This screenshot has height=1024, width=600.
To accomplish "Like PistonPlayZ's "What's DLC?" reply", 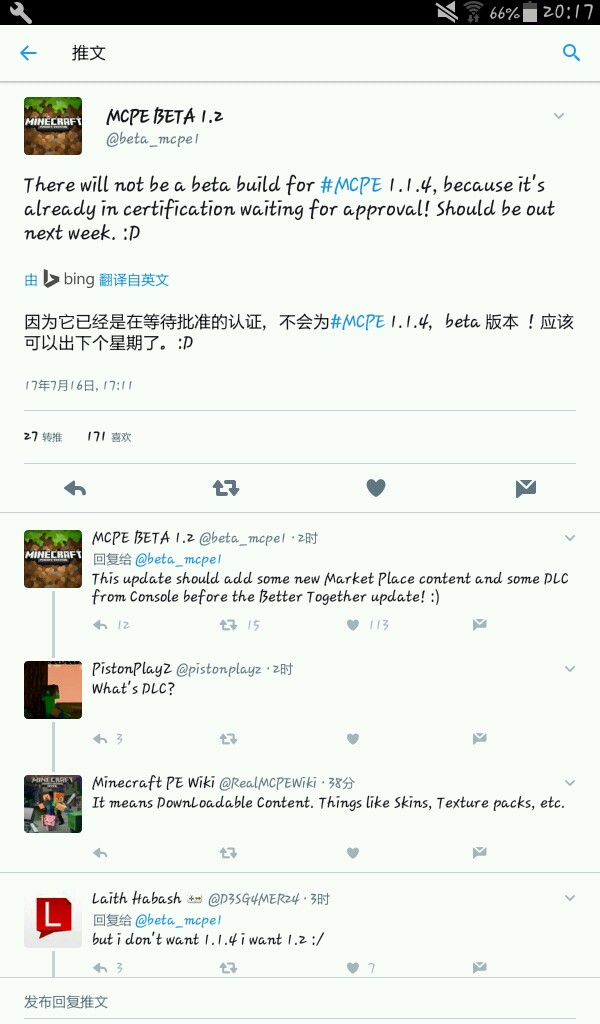I will click(353, 739).
